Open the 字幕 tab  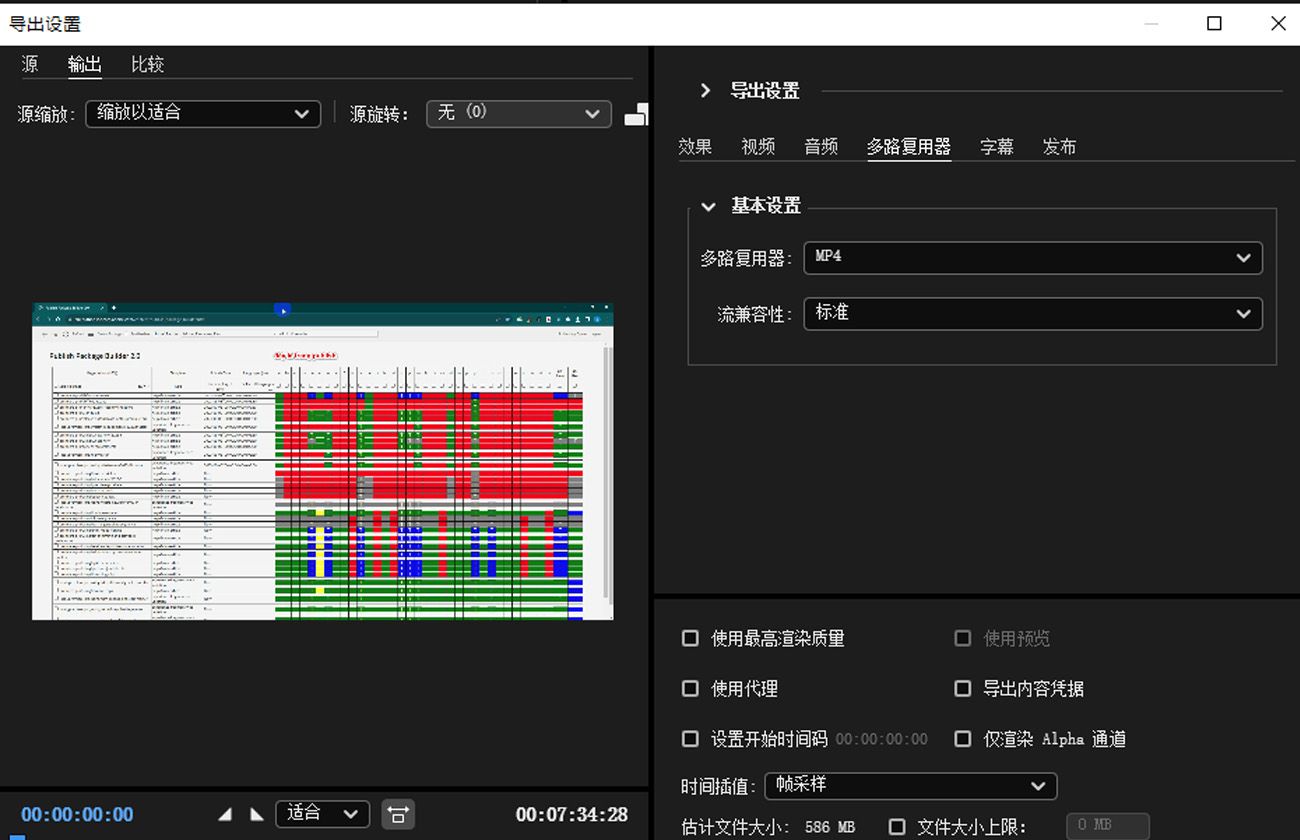[996, 147]
